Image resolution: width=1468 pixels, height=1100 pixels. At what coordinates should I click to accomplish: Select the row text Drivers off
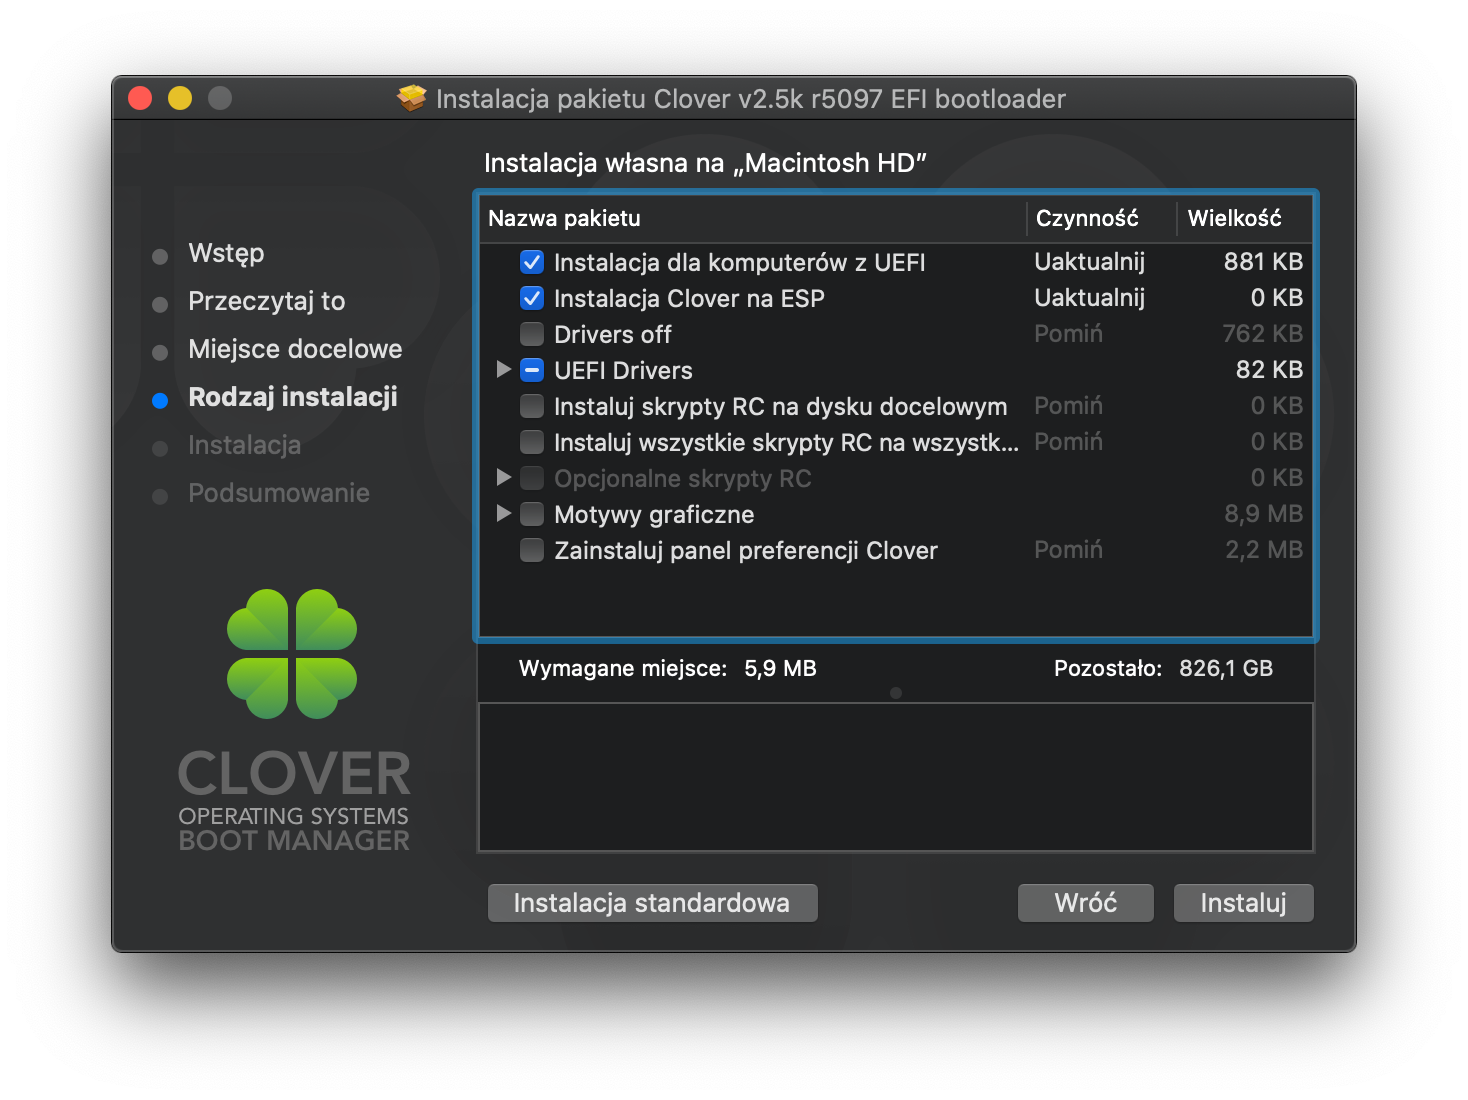tap(613, 335)
